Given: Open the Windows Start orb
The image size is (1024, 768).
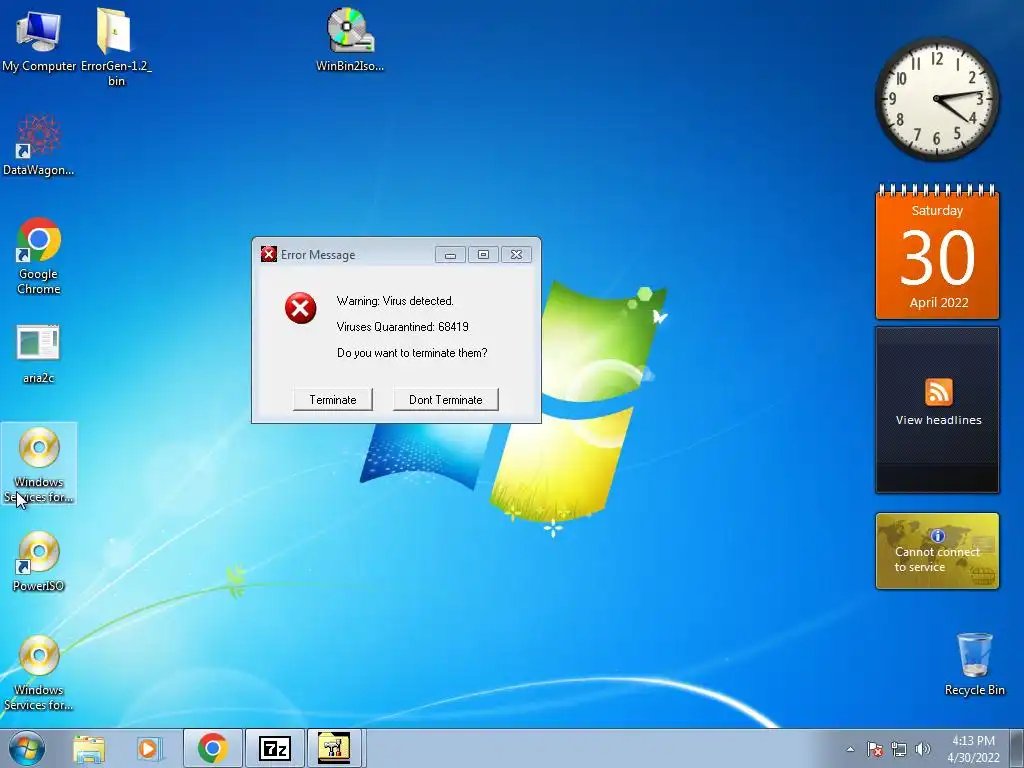Looking at the screenshot, I should (x=27, y=748).
